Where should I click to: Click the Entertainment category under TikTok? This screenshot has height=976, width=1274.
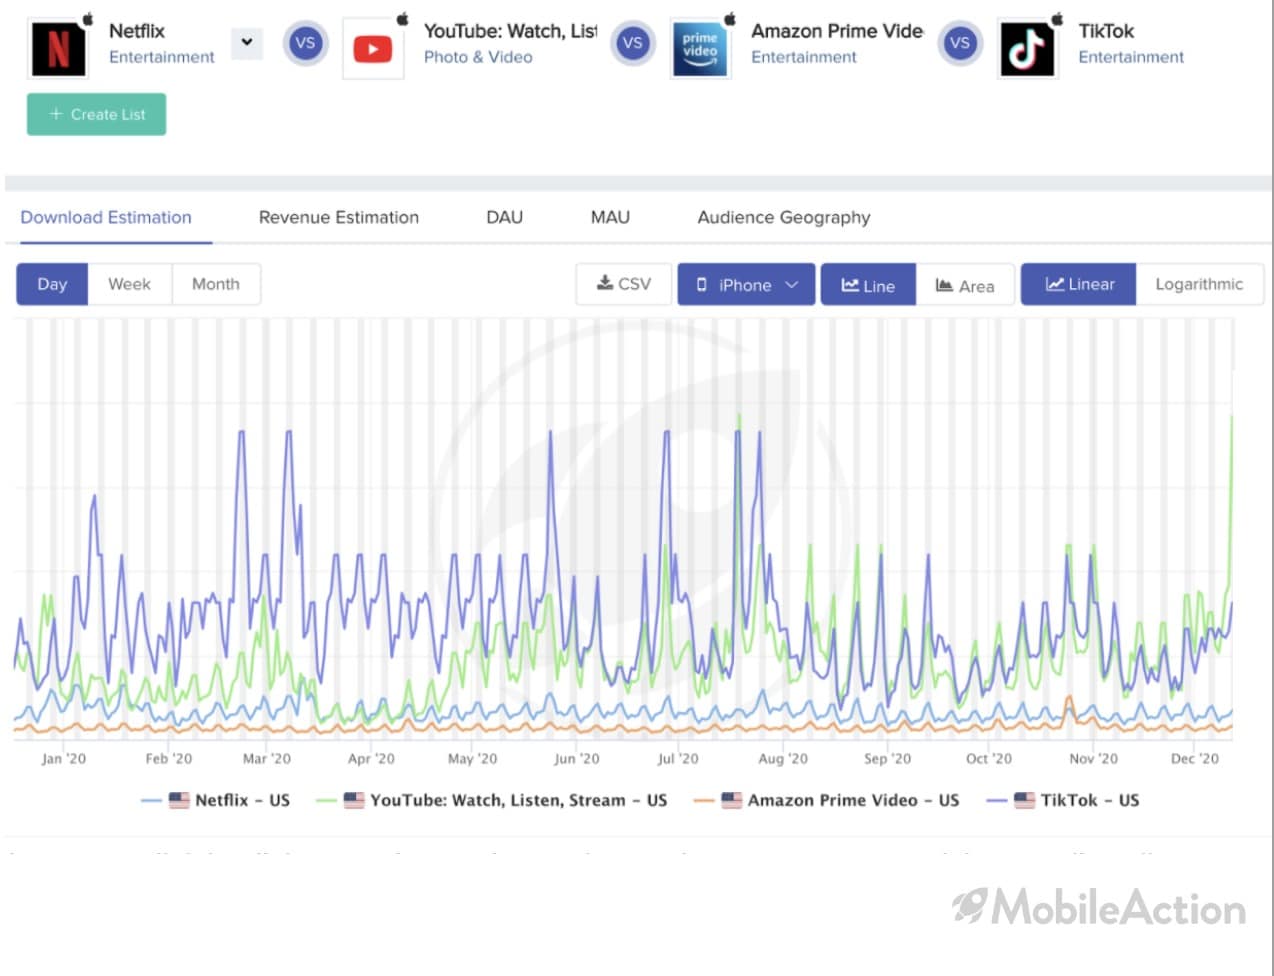coord(1131,57)
